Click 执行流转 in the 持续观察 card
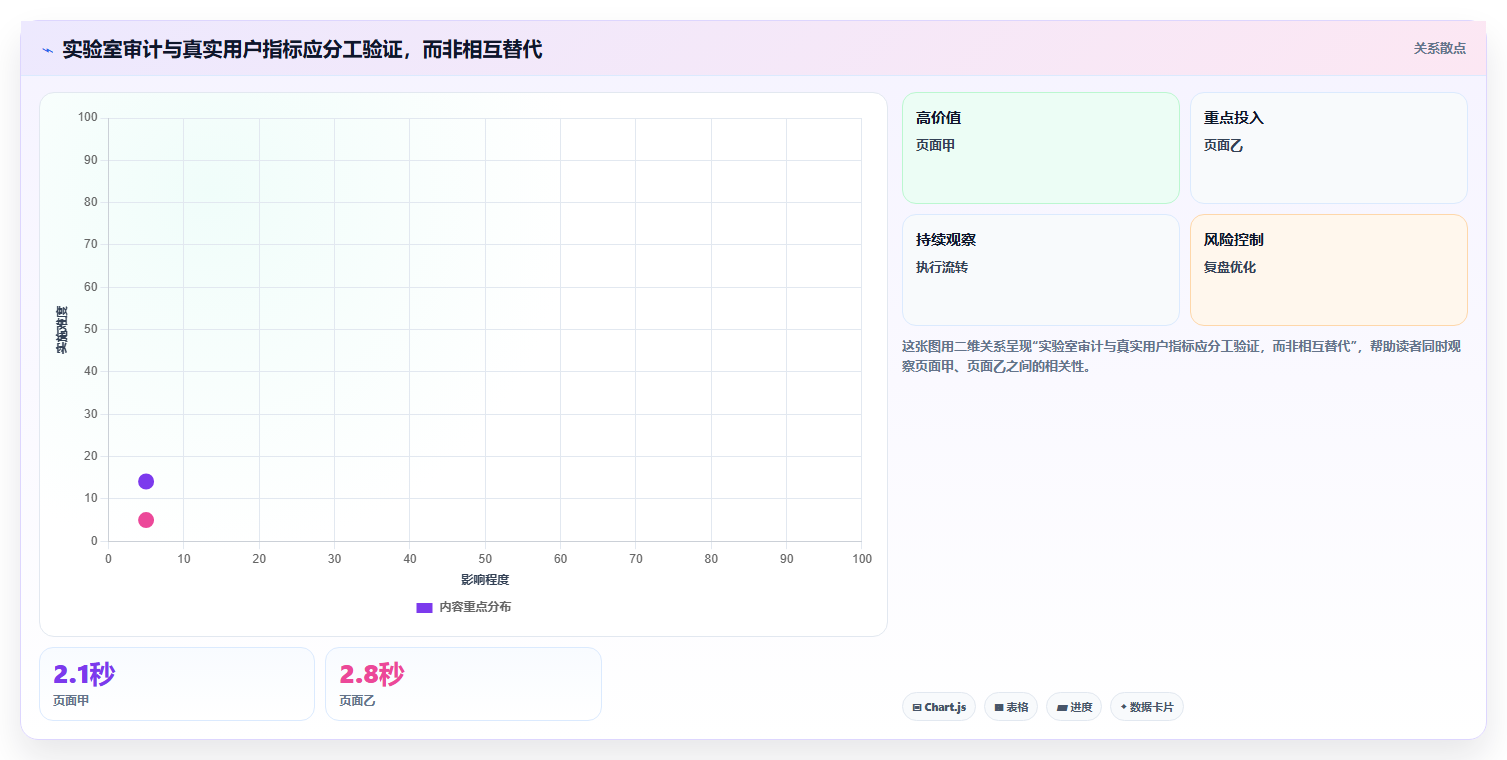Viewport: 1507px width, 760px height. tap(942, 267)
